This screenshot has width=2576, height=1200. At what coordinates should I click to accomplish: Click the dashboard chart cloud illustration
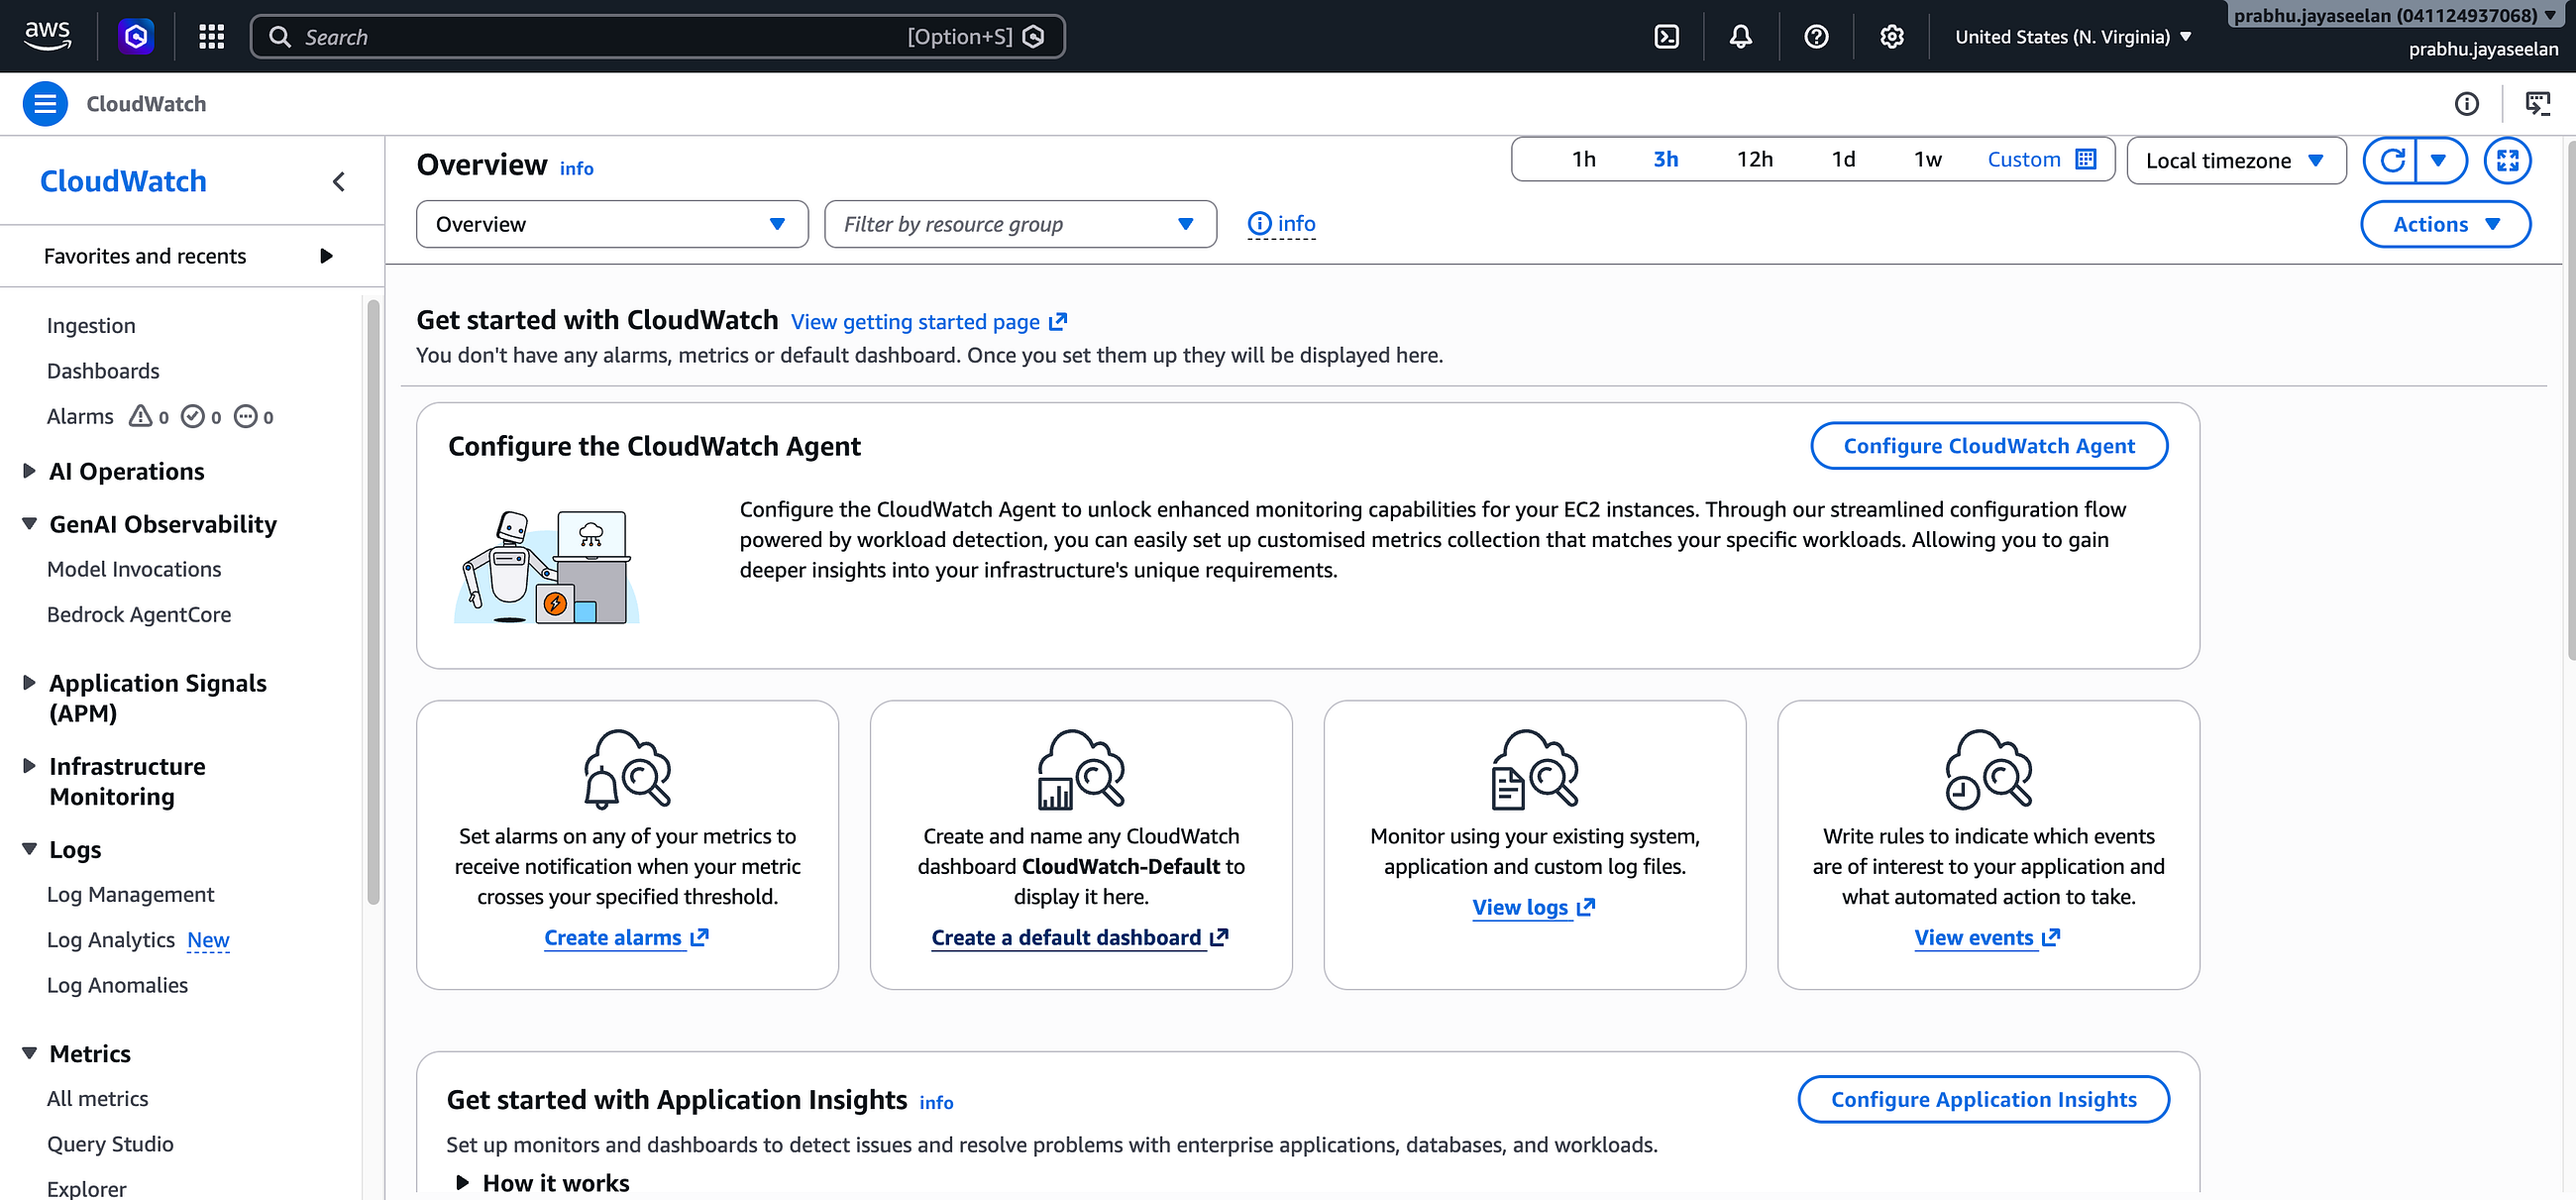tap(1081, 768)
